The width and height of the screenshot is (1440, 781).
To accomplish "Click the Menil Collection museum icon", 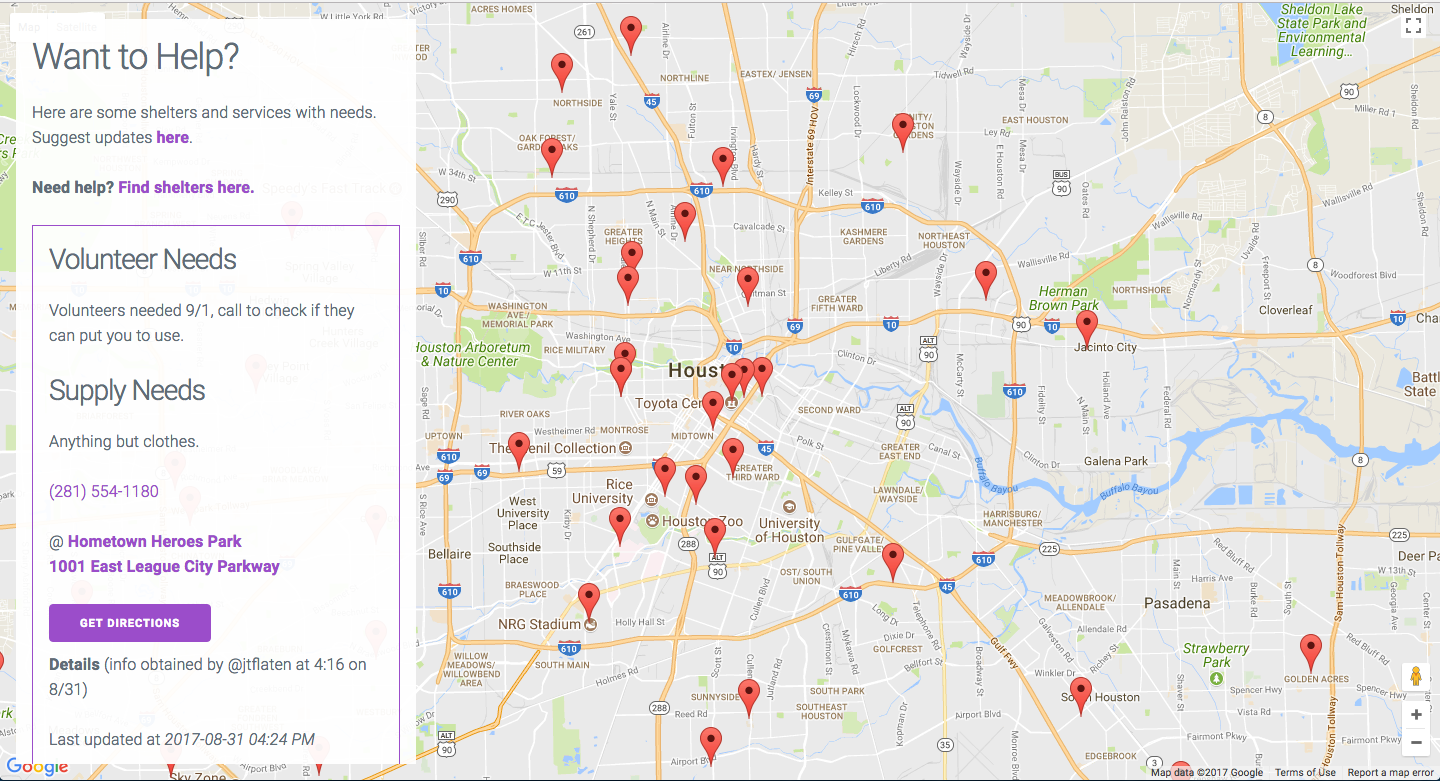I will point(625,447).
